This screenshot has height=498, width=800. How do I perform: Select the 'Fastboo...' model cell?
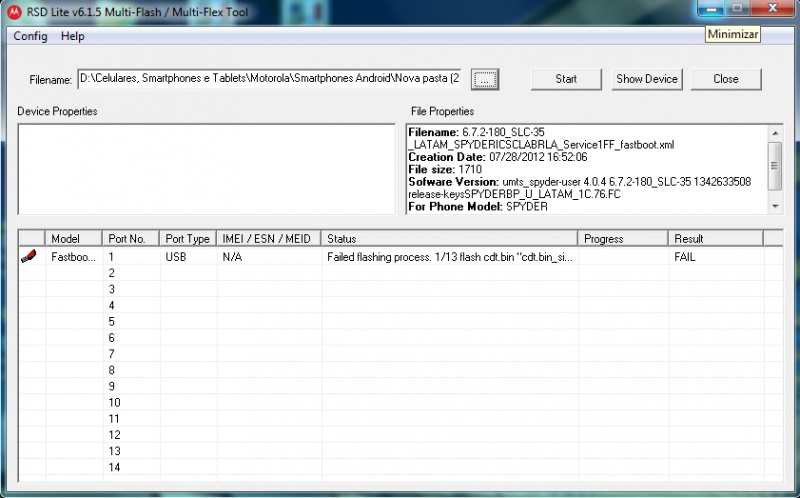coord(73,257)
